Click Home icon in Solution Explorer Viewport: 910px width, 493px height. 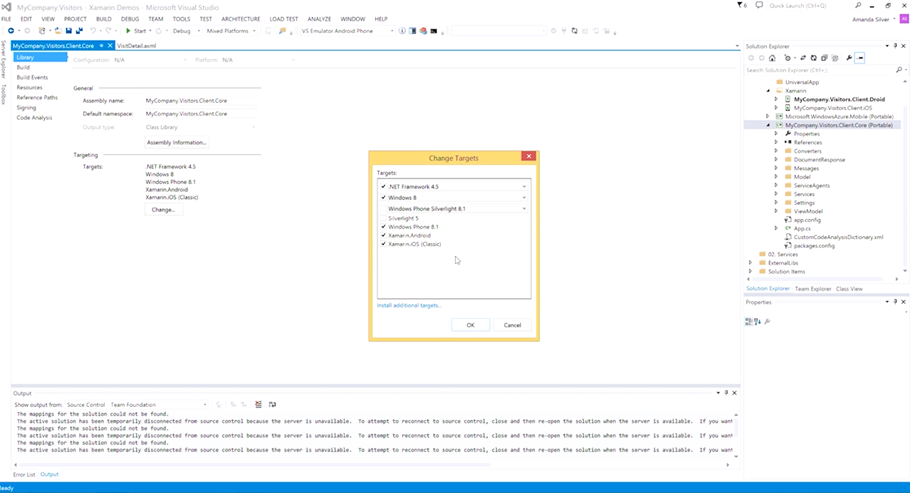click(772, 58)
